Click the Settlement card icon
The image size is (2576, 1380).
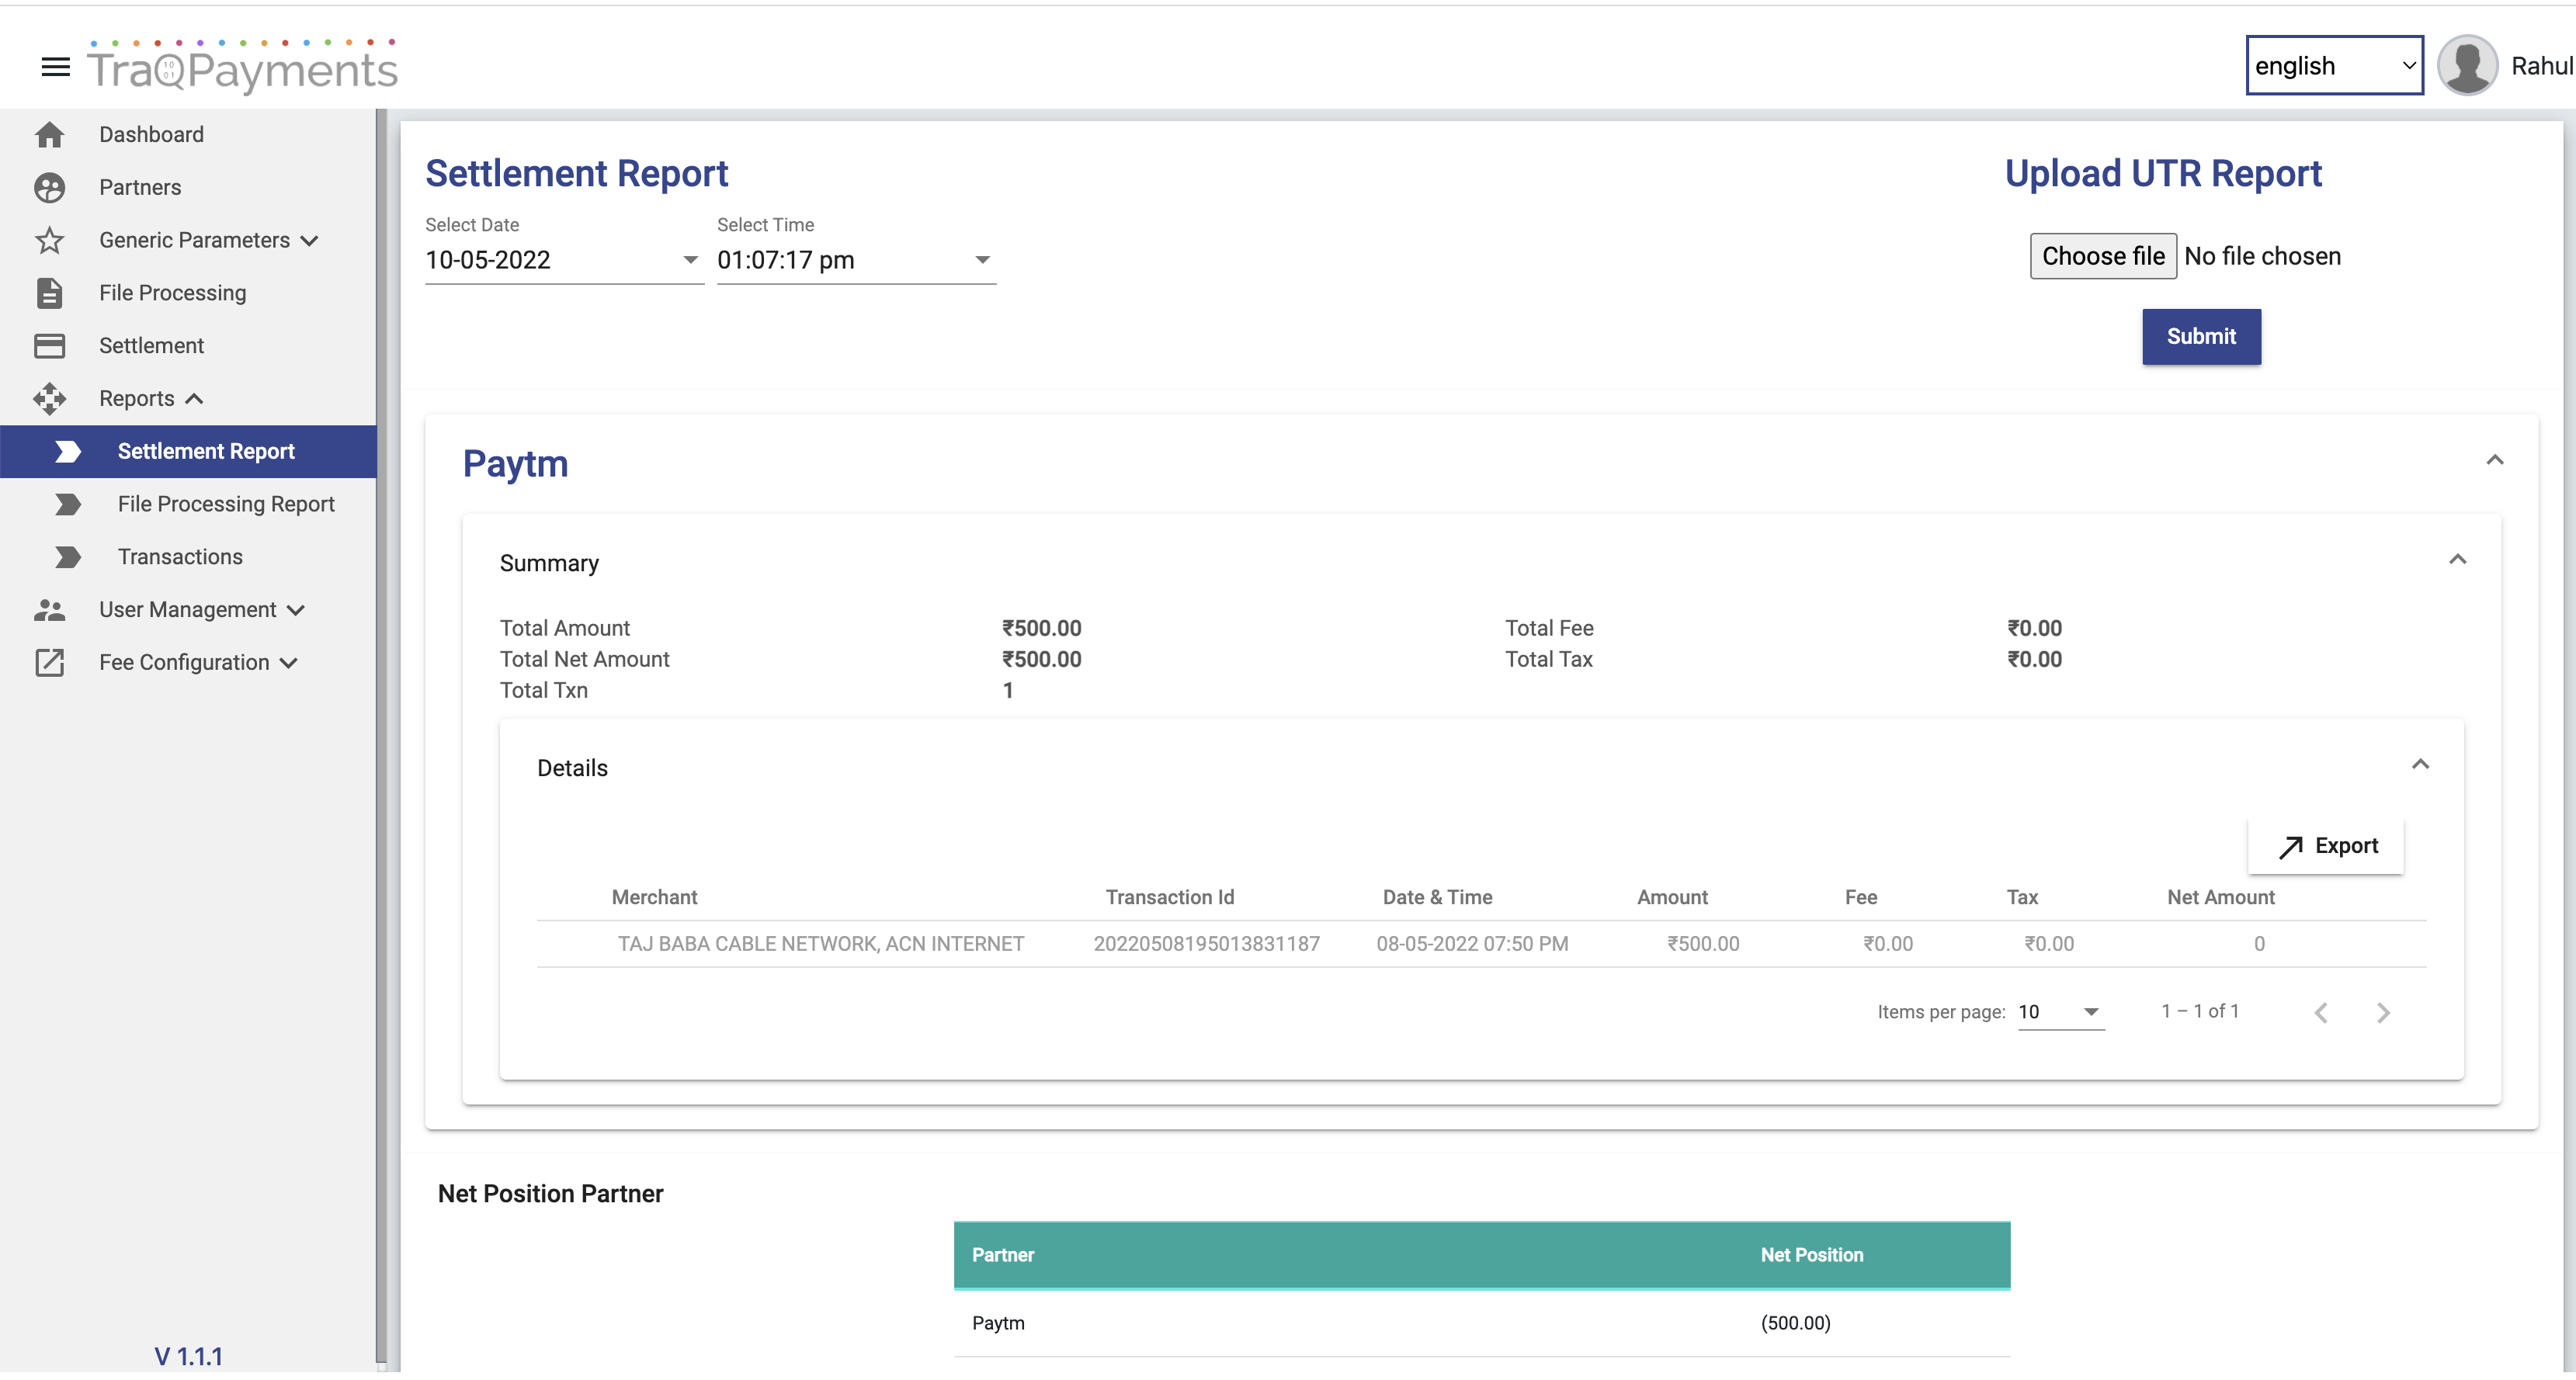49,346
